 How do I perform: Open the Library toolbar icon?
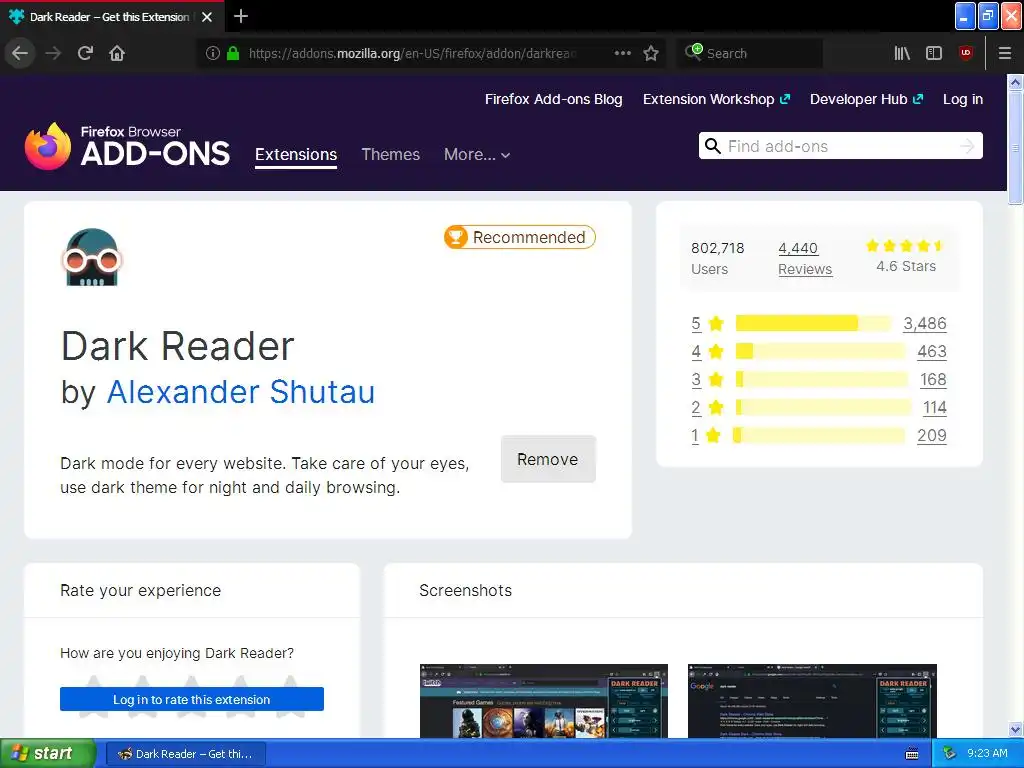pos(902,53)
